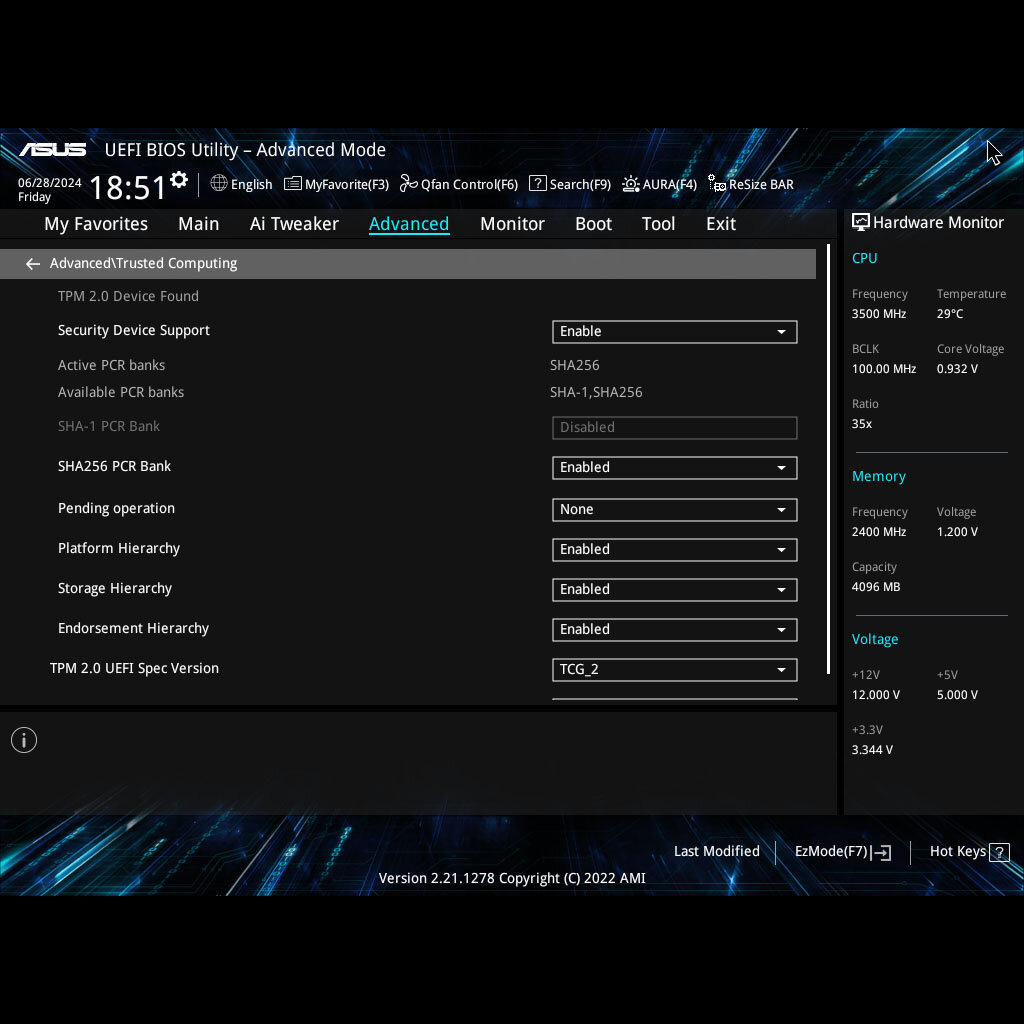Open Qfan Control fan icon

(x=409, y=184)
